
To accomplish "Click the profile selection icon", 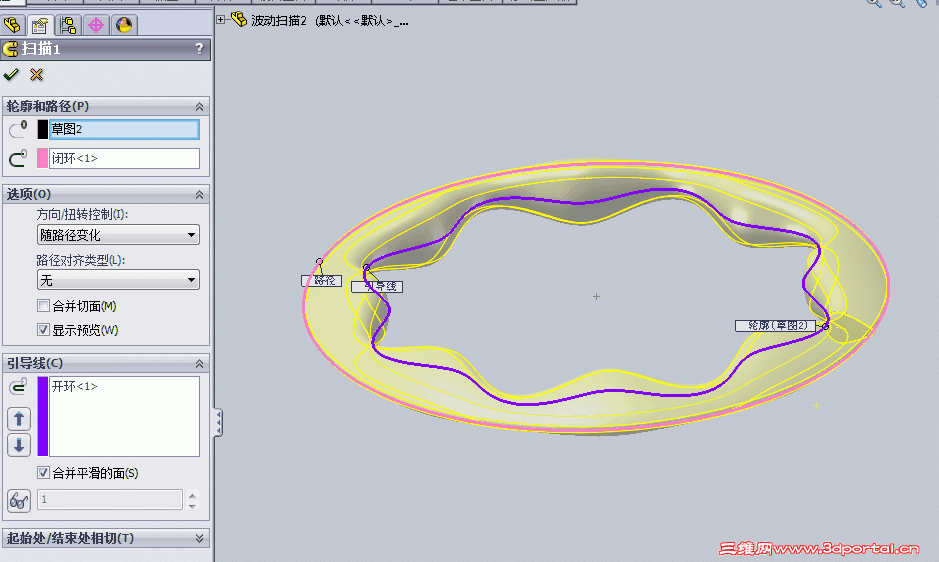I will click(18, 129).
